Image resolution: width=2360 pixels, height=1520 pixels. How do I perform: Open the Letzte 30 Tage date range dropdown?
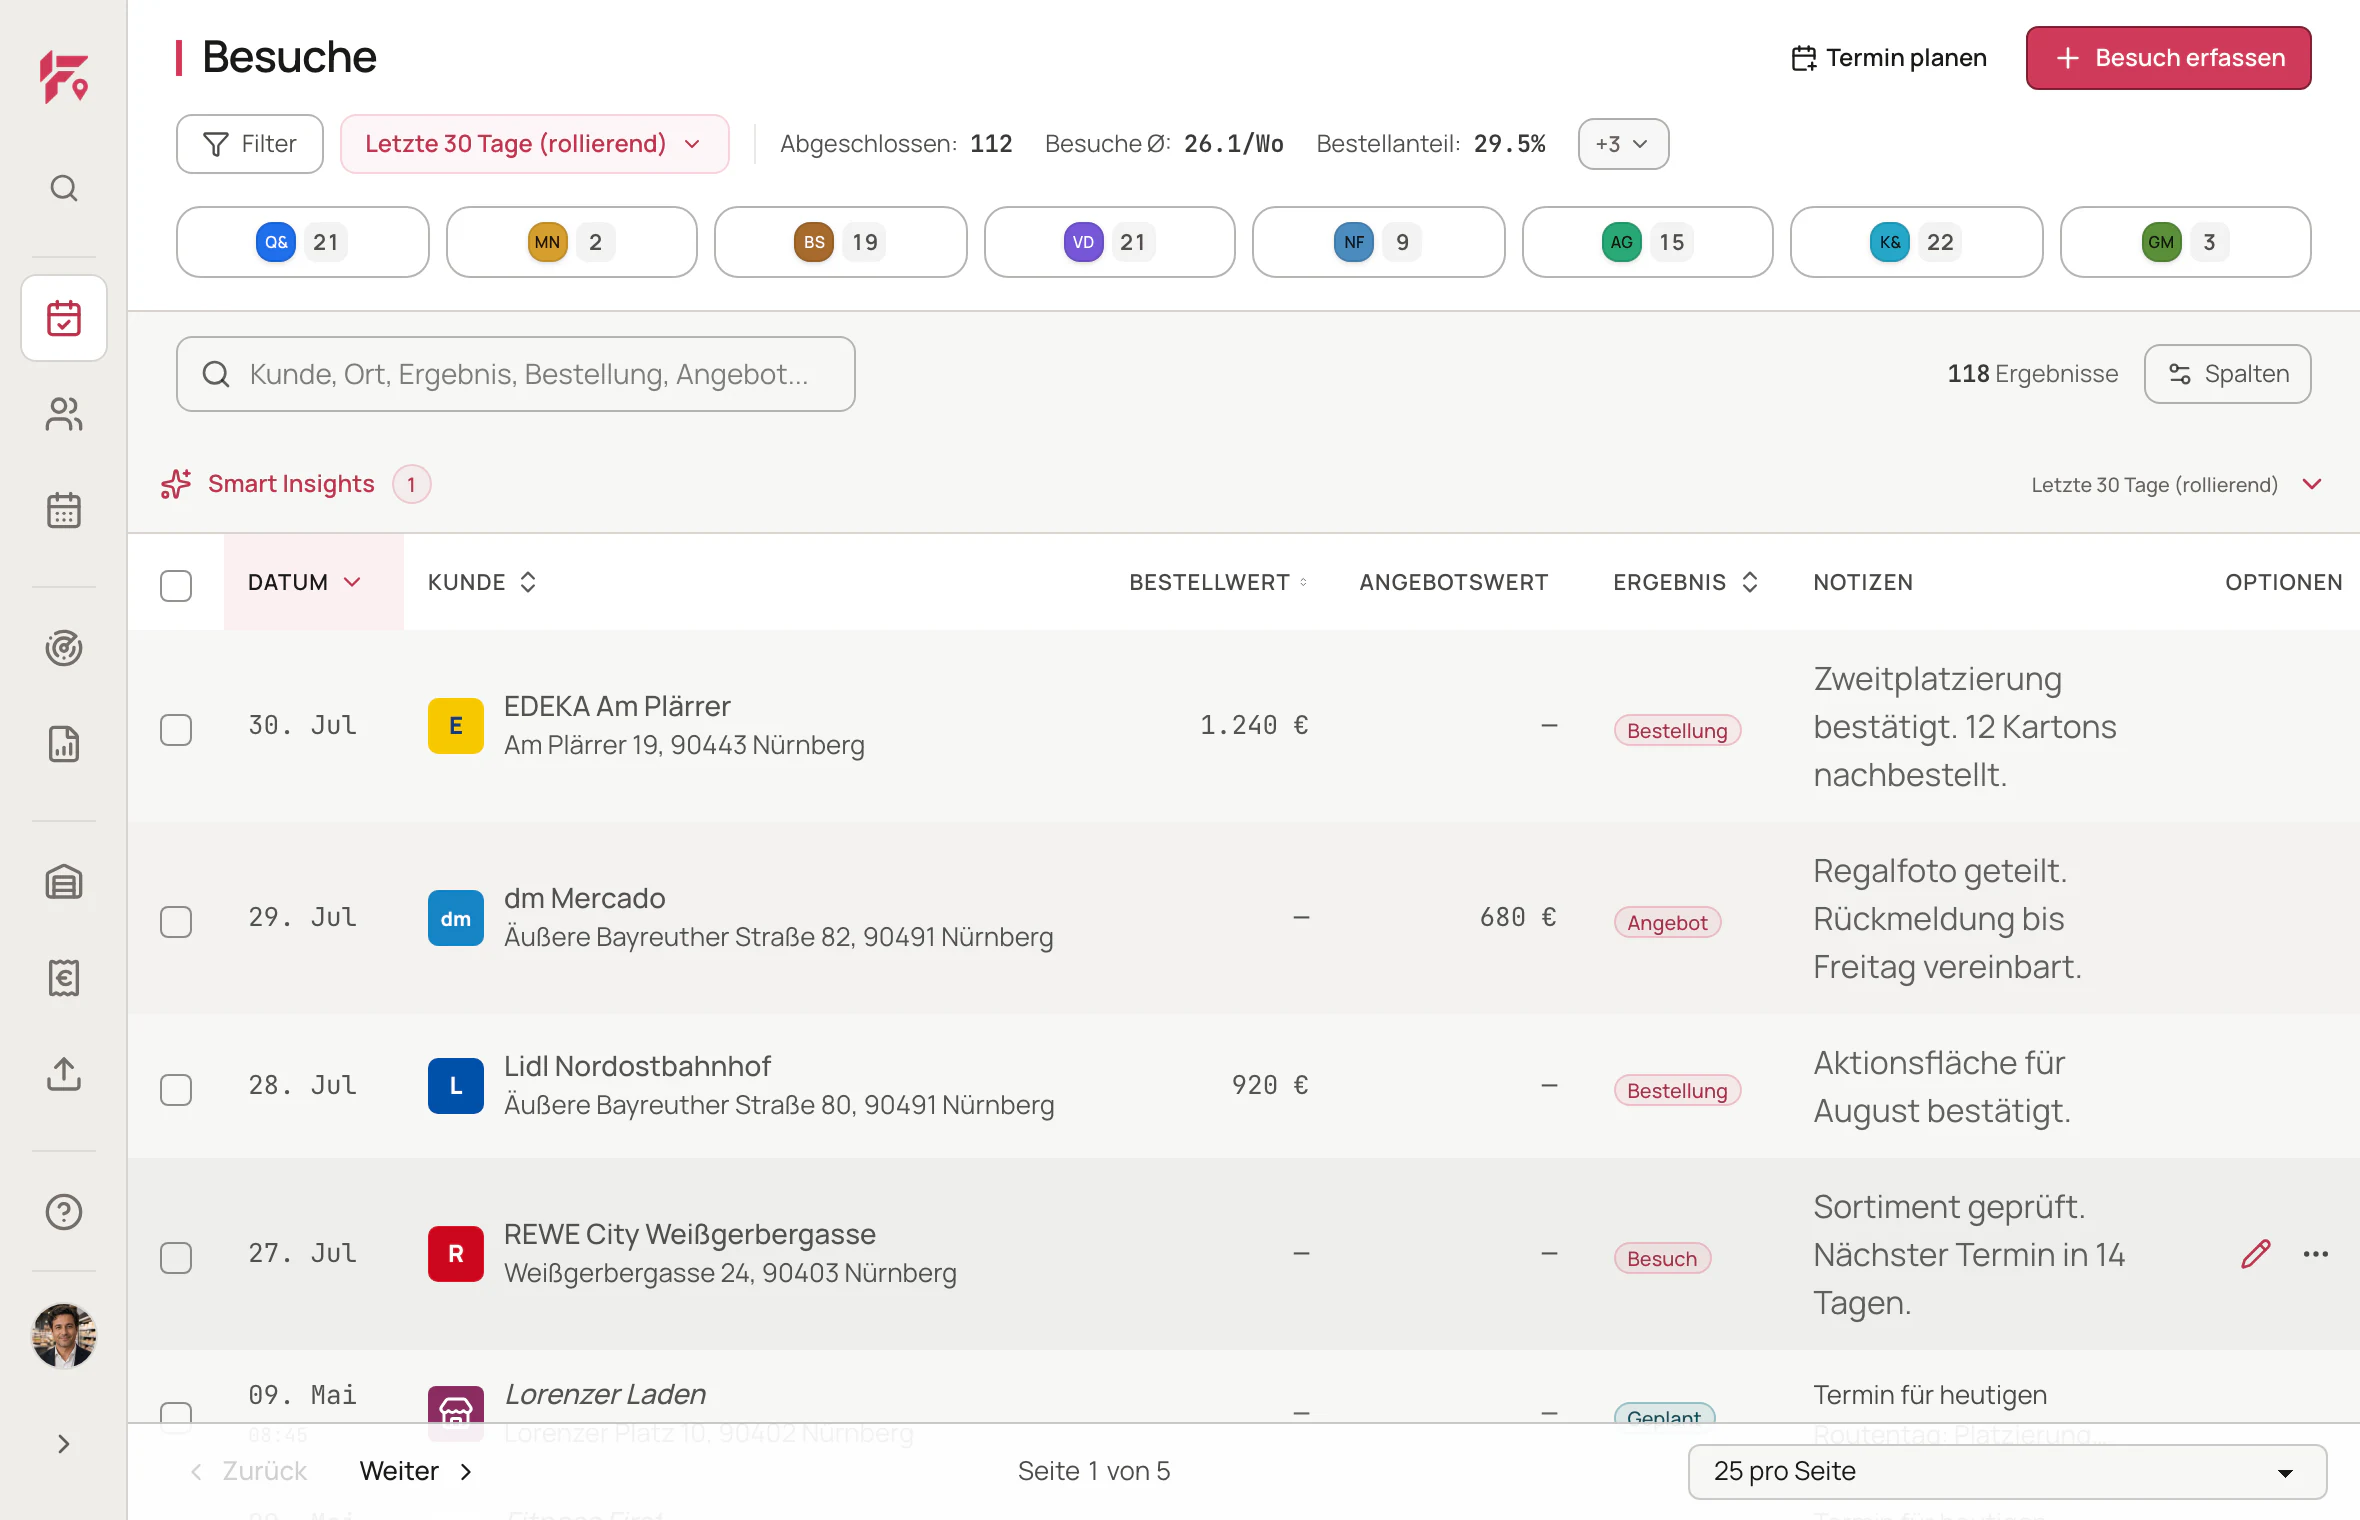click(535, 144)
